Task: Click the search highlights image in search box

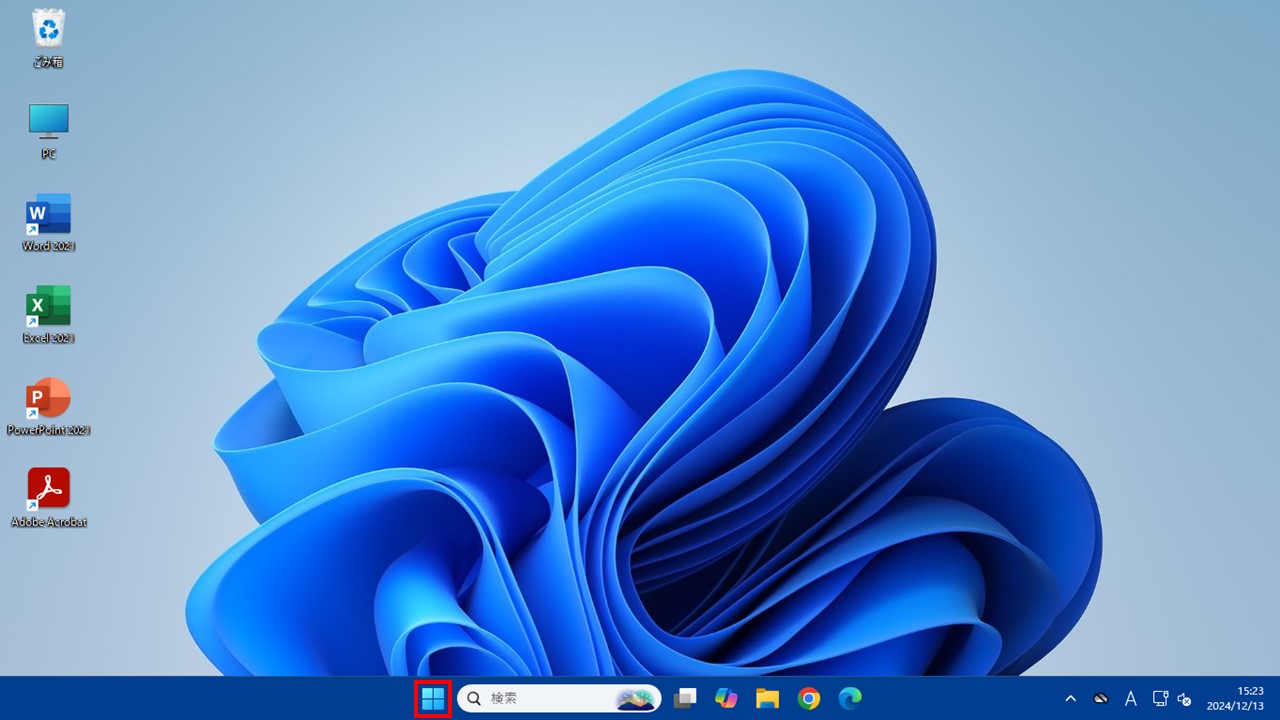Action: (x=636, y=698)
